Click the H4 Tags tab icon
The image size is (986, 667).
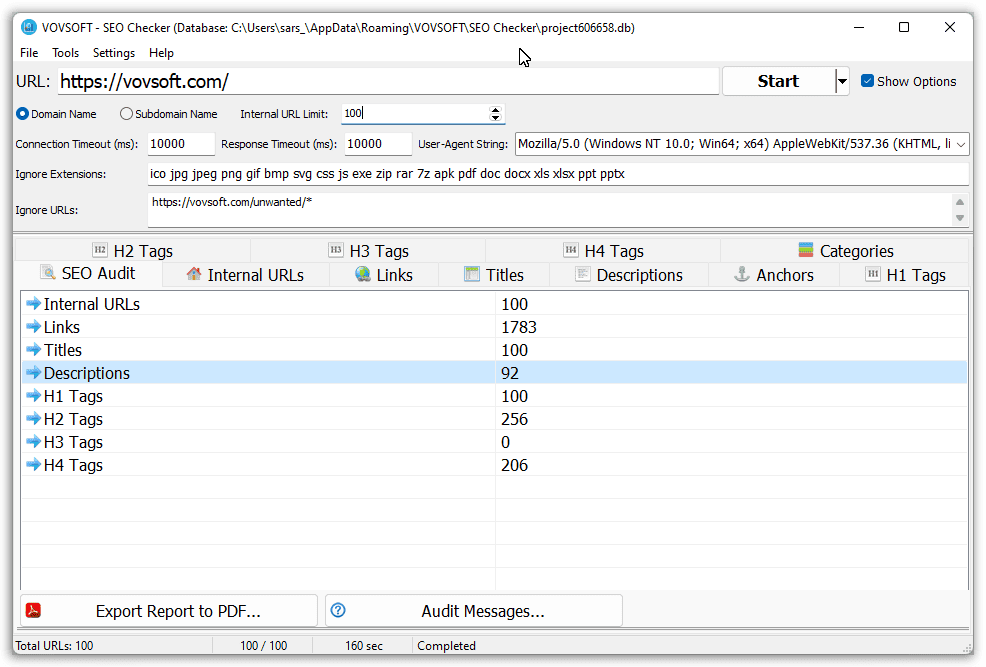coord(570,250)
